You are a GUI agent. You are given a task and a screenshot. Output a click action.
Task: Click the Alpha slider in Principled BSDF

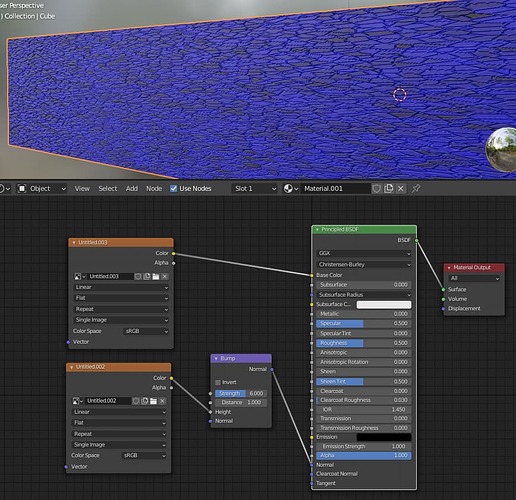coord(364,455)
